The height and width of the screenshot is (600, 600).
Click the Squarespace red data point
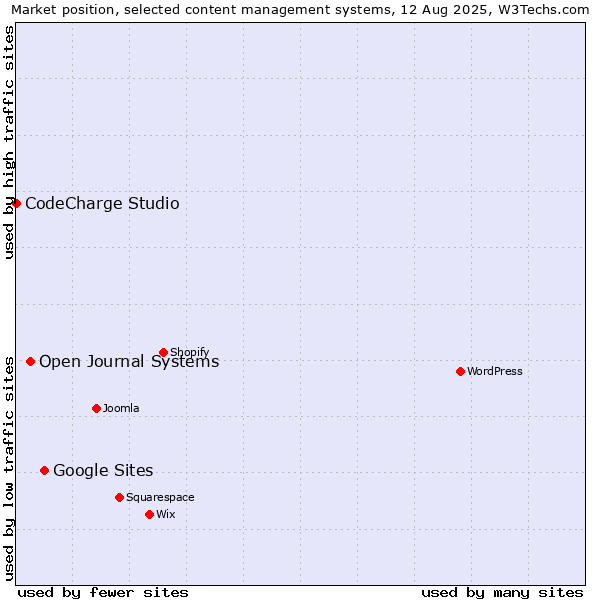(x=119, y=497)
